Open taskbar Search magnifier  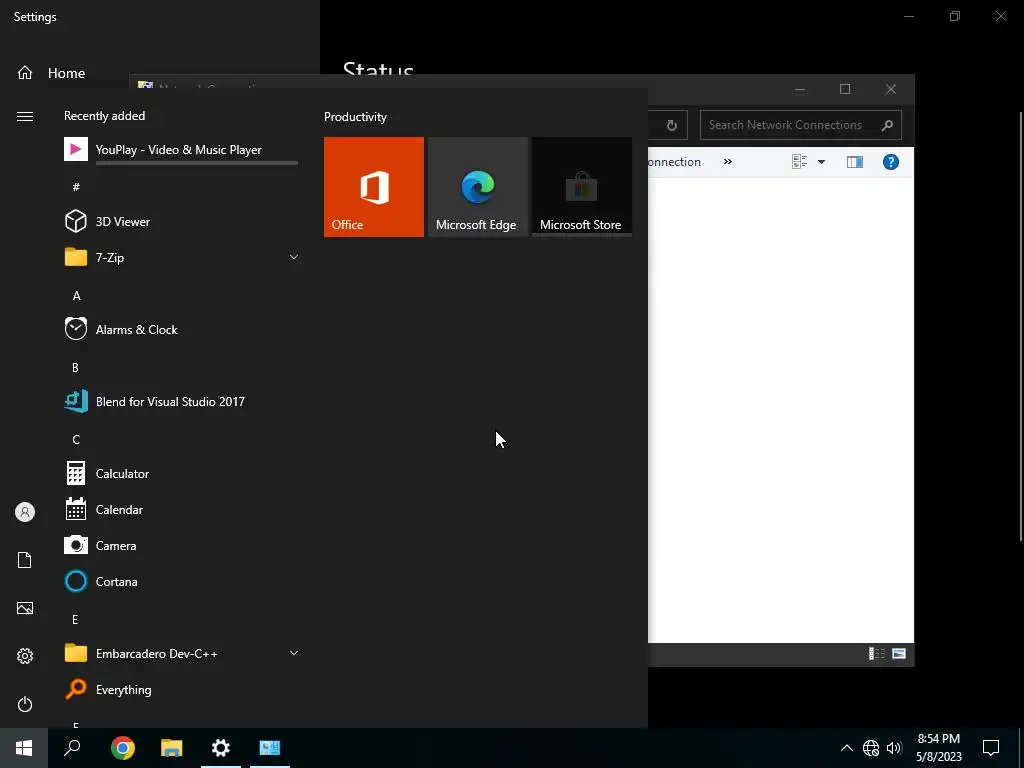(72, 748)
